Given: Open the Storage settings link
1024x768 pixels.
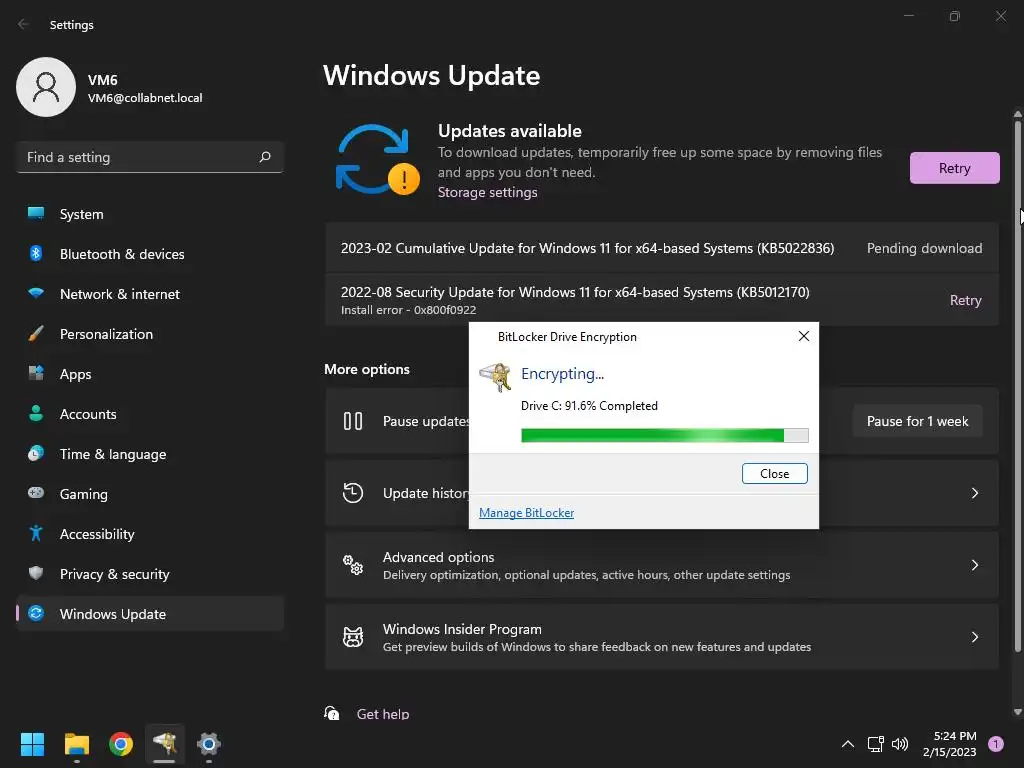Looking at the screenshot, I should [487, 192].
